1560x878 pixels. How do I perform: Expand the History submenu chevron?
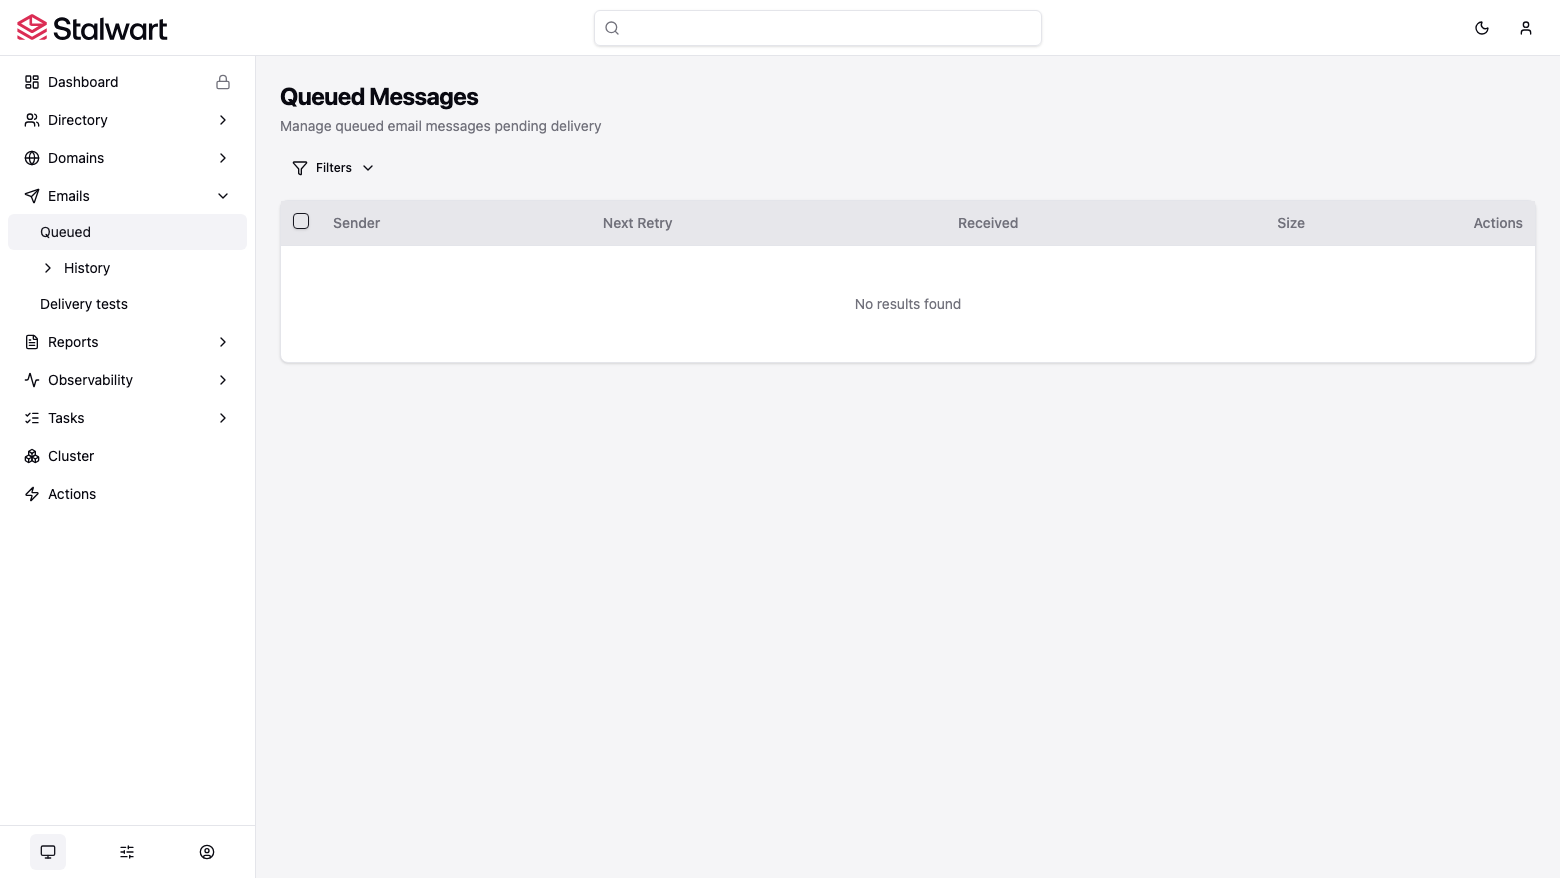tap(48, 268)
